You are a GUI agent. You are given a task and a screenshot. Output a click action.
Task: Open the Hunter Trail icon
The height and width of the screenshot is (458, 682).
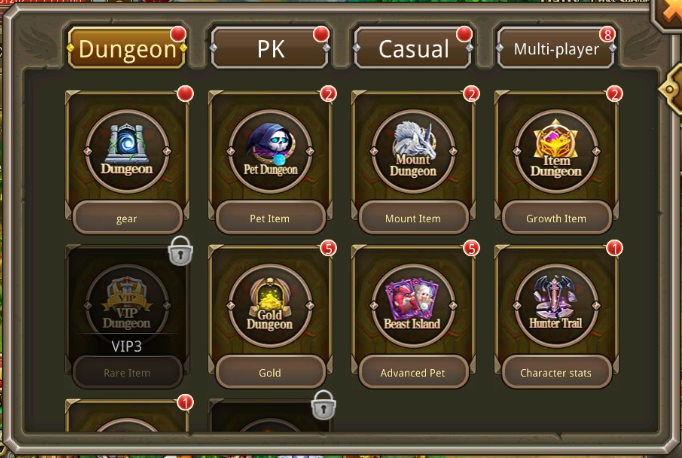click(556, 305)
